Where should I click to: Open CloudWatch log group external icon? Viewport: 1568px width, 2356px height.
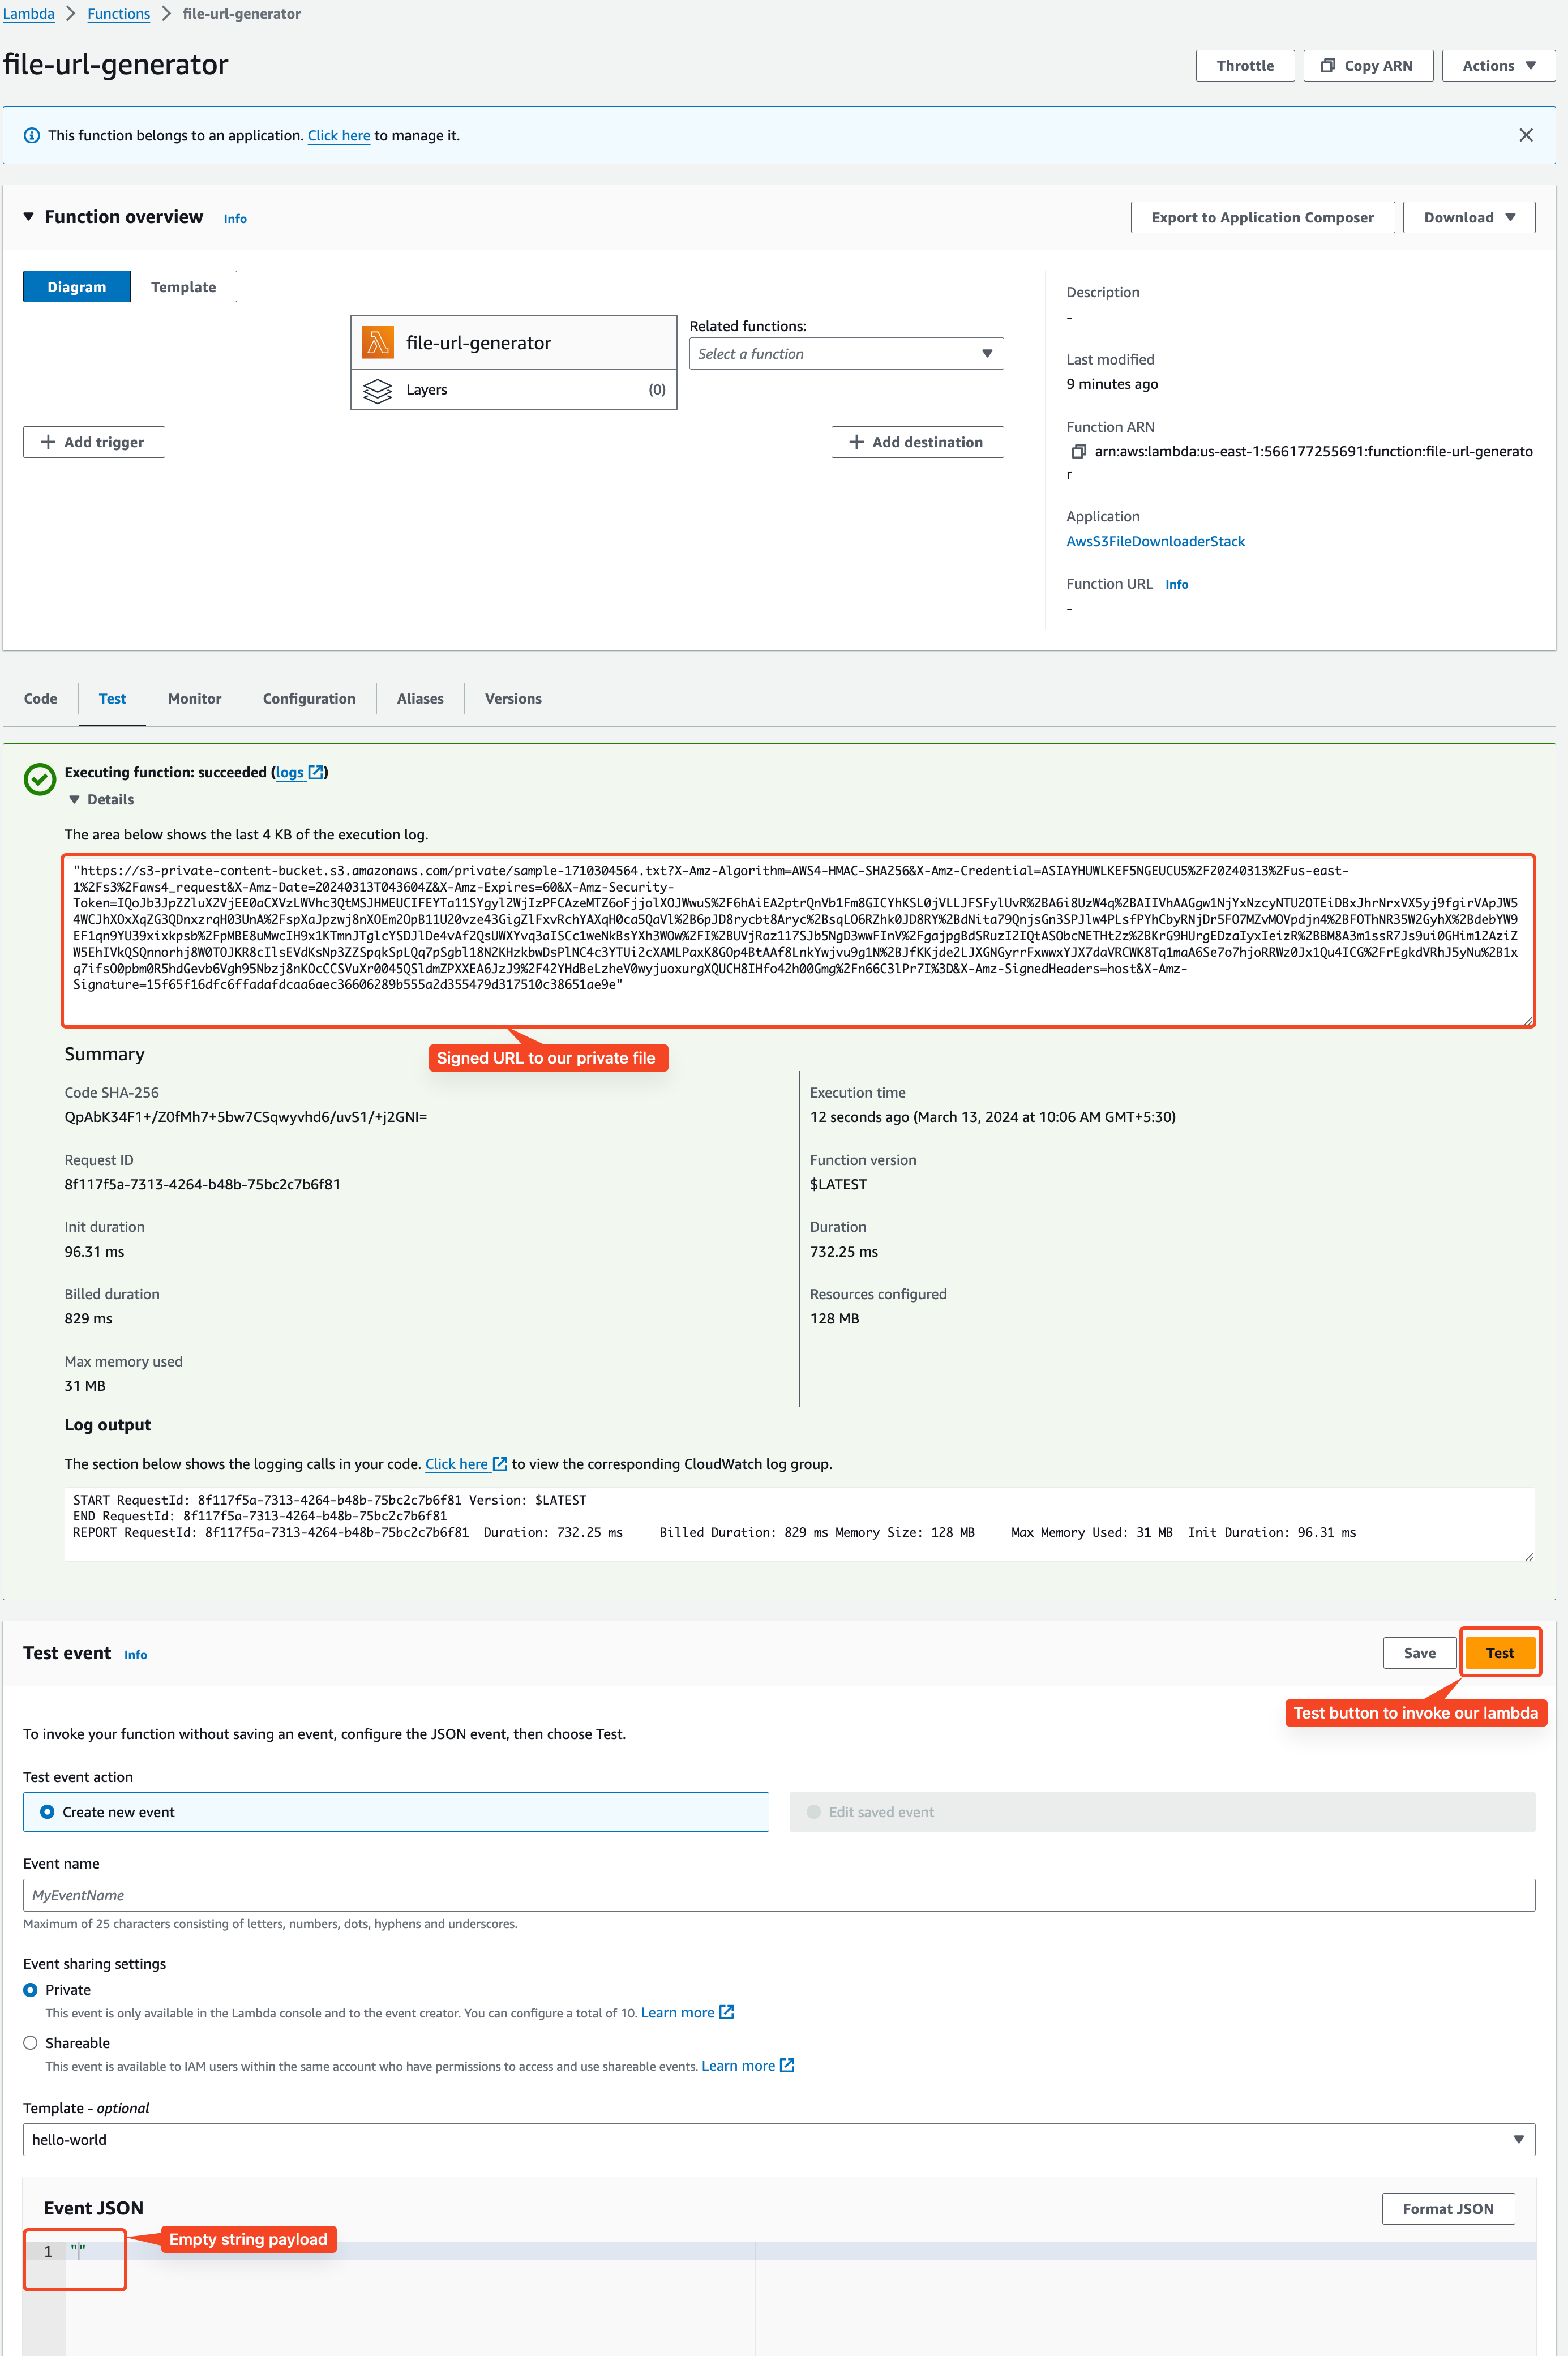point(500,1464)
